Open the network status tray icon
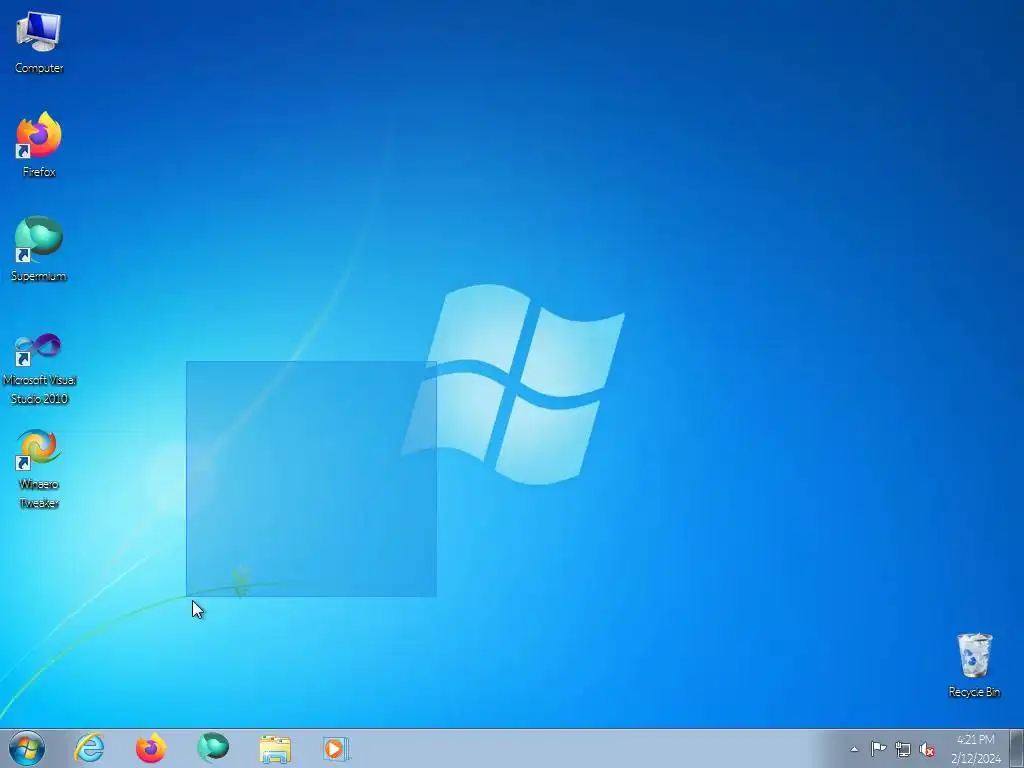The width and height of the screenshot is (1024, 768). [x=903, y=749]
